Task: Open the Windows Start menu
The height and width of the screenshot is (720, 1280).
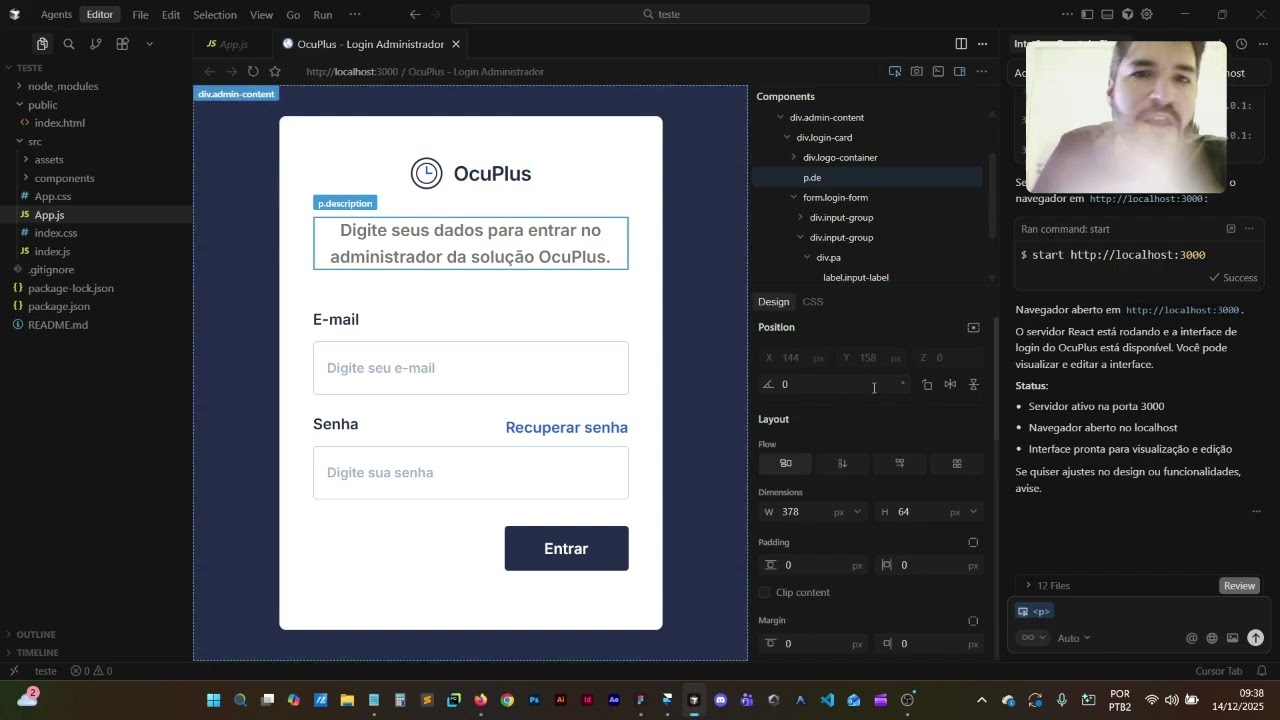Action: pyautogui.click(x=213, y=700)
